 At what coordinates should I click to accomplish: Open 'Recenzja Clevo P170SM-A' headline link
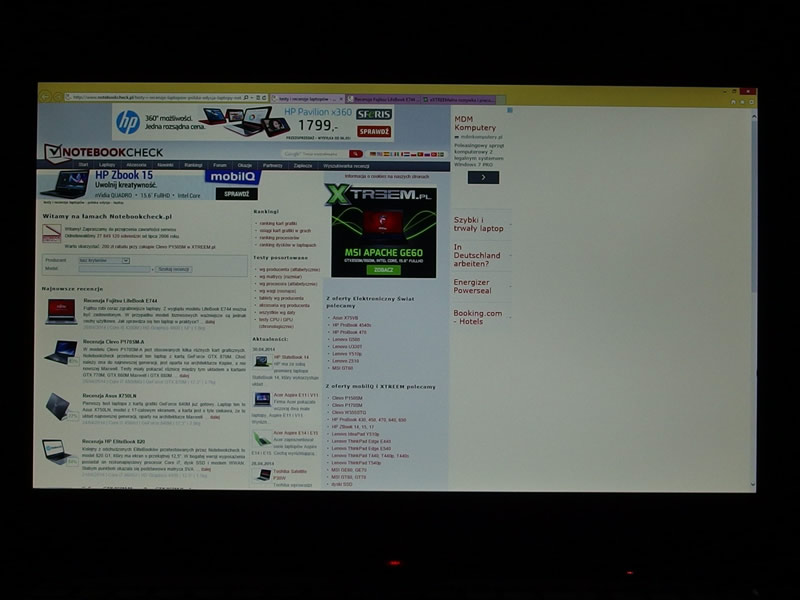pos(113,342)
